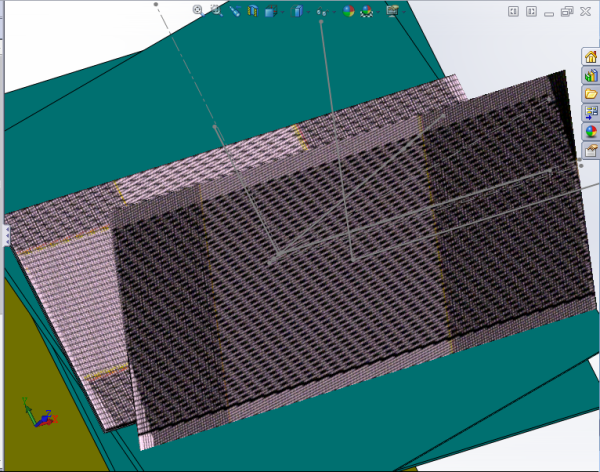Viewport: 600px width, 472px height.
Task: Open the View Orientation dropdown
Action: tap(271, 11)
